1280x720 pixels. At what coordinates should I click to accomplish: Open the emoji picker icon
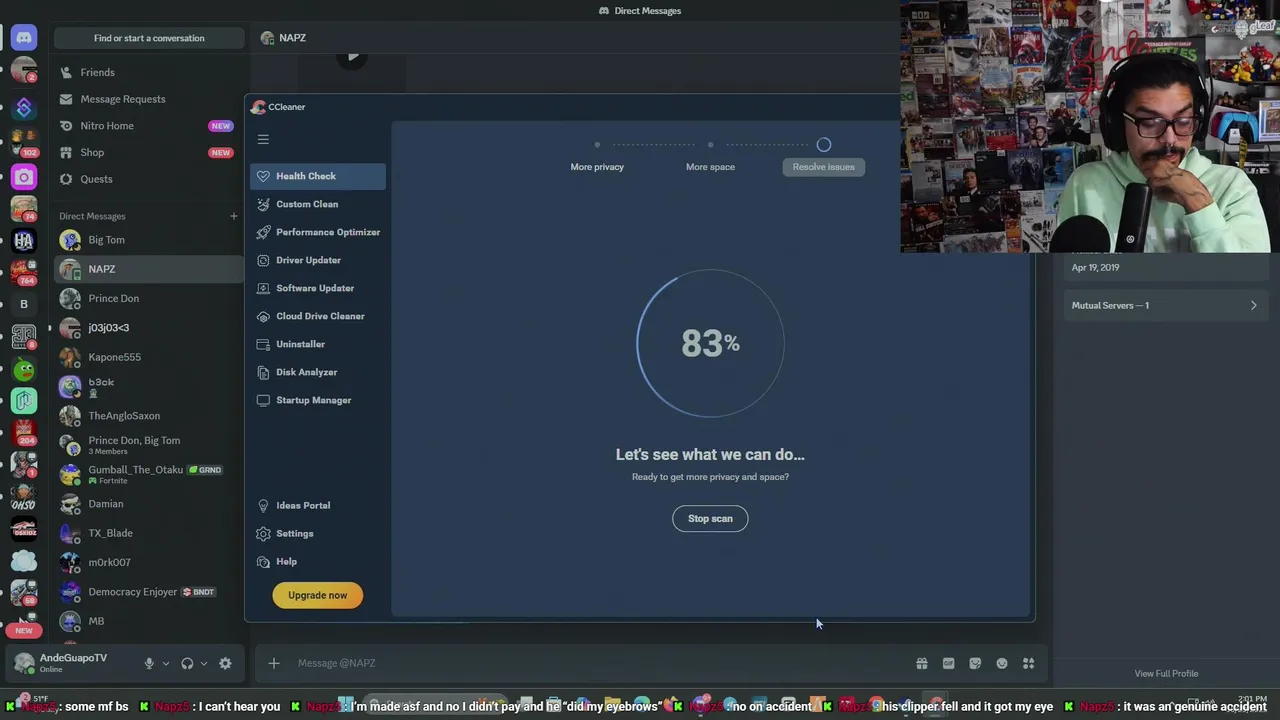pos(1002,663)
